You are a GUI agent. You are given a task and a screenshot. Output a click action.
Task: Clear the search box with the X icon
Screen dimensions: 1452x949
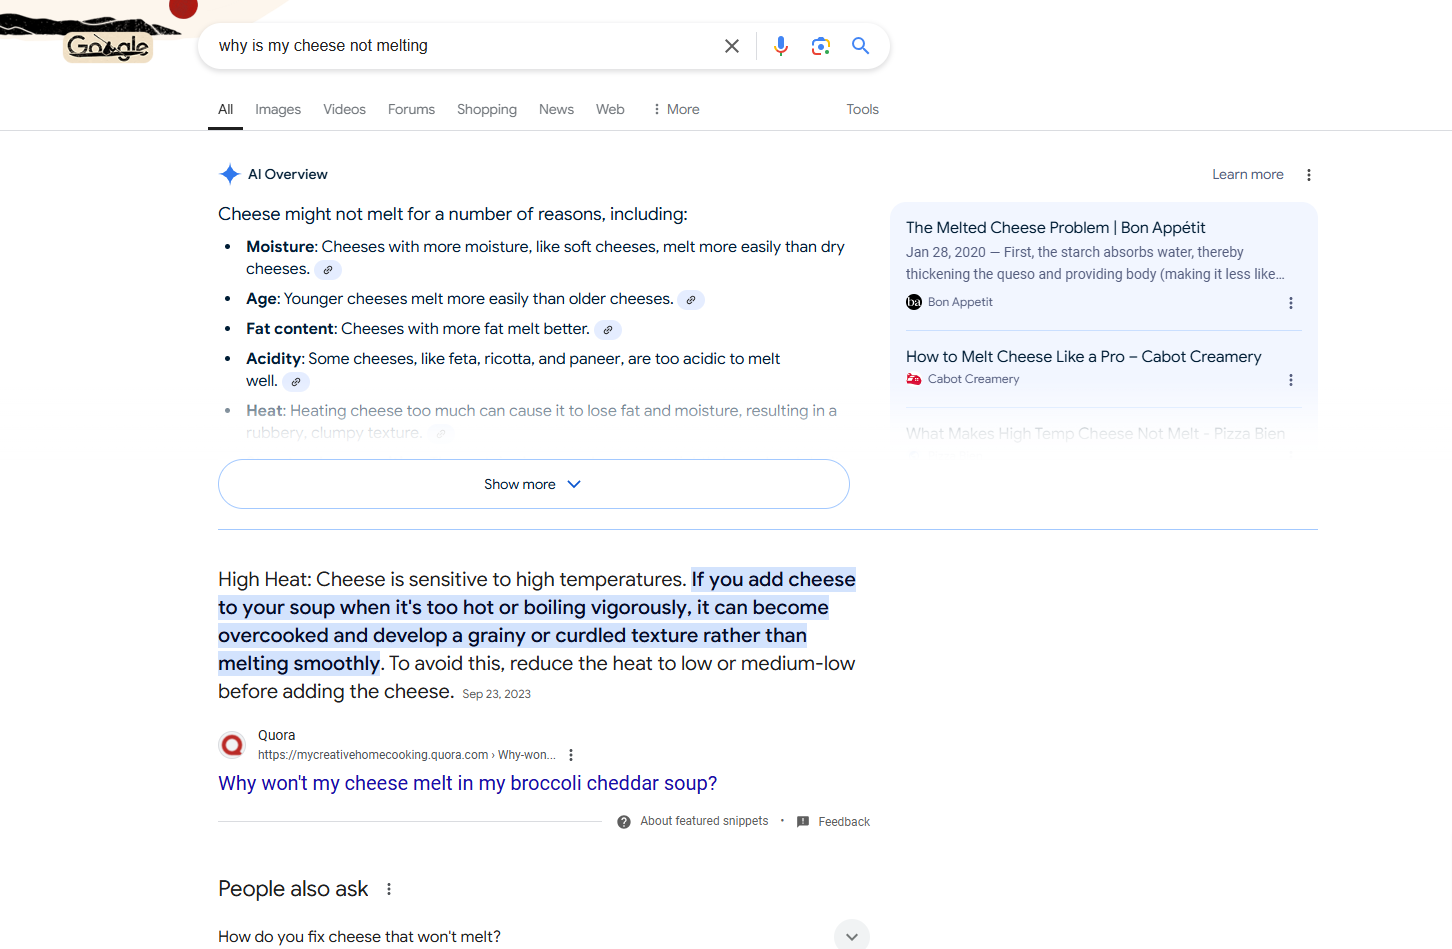point(732,46)
